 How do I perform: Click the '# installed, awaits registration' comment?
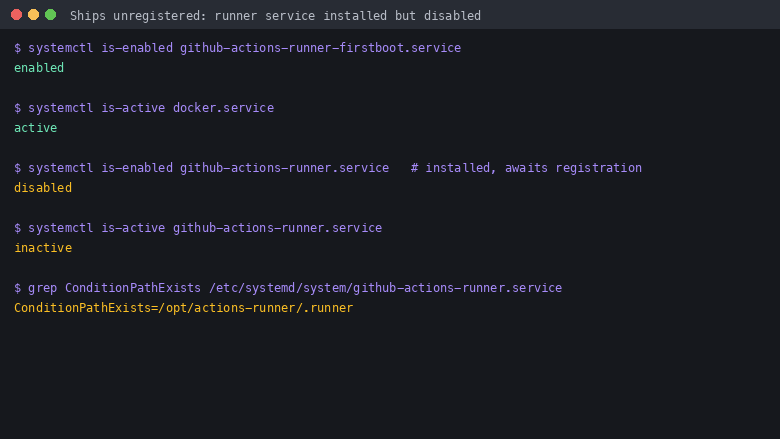point(526,168)
